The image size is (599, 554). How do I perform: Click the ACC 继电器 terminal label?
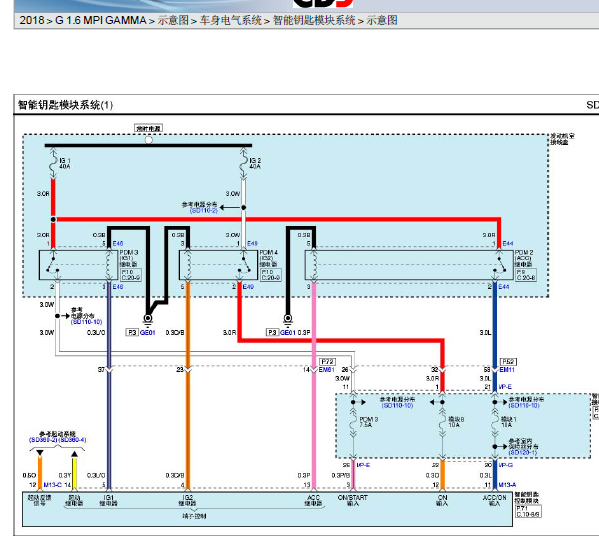(314, 501)
